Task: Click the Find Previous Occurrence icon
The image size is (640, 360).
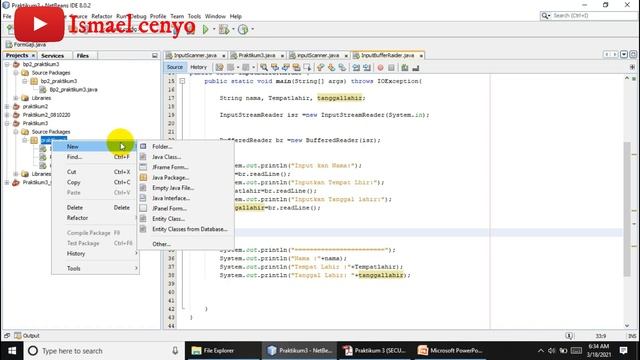Action: pyautogui.click(x=275, y=67)
